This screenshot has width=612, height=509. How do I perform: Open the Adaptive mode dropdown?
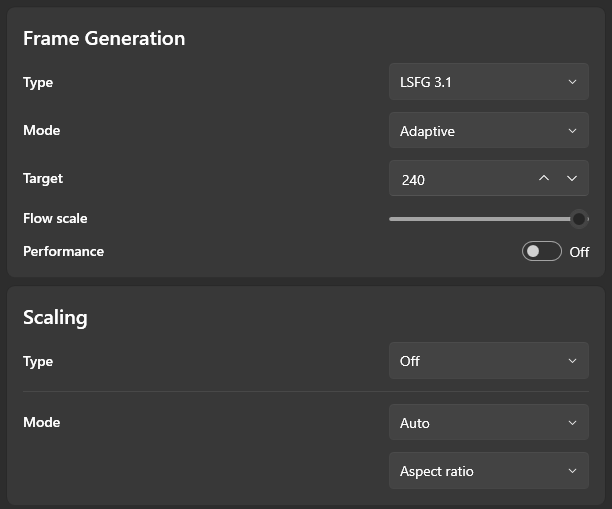489,130
